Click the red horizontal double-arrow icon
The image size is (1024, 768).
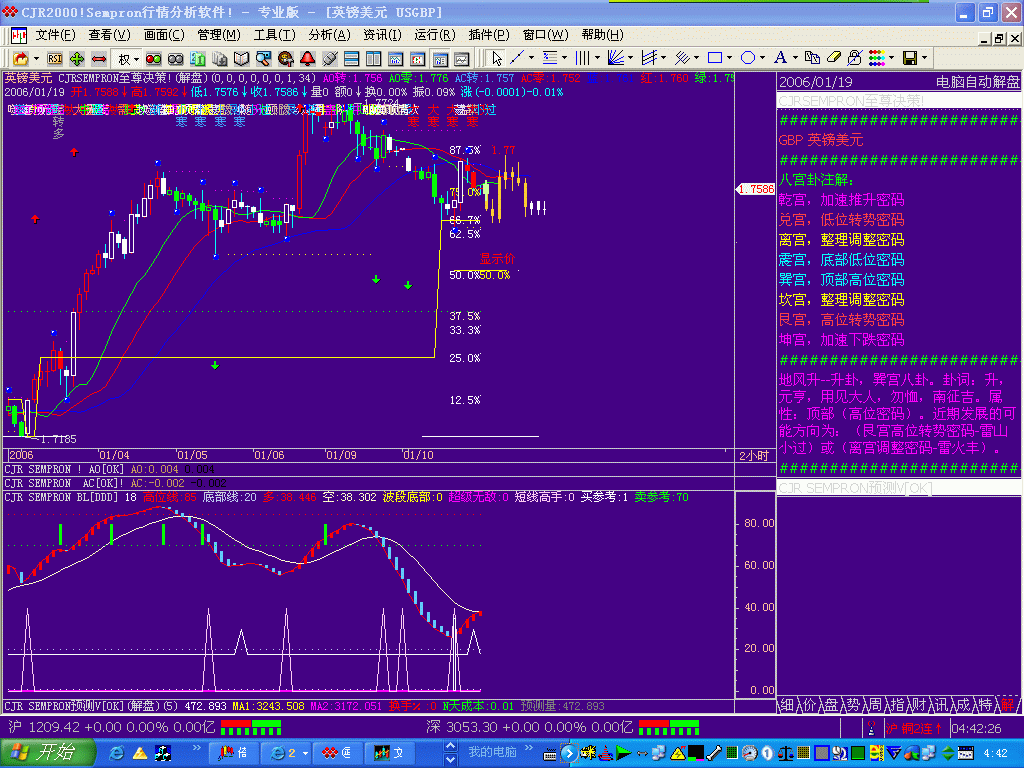(x=99, y=59)
